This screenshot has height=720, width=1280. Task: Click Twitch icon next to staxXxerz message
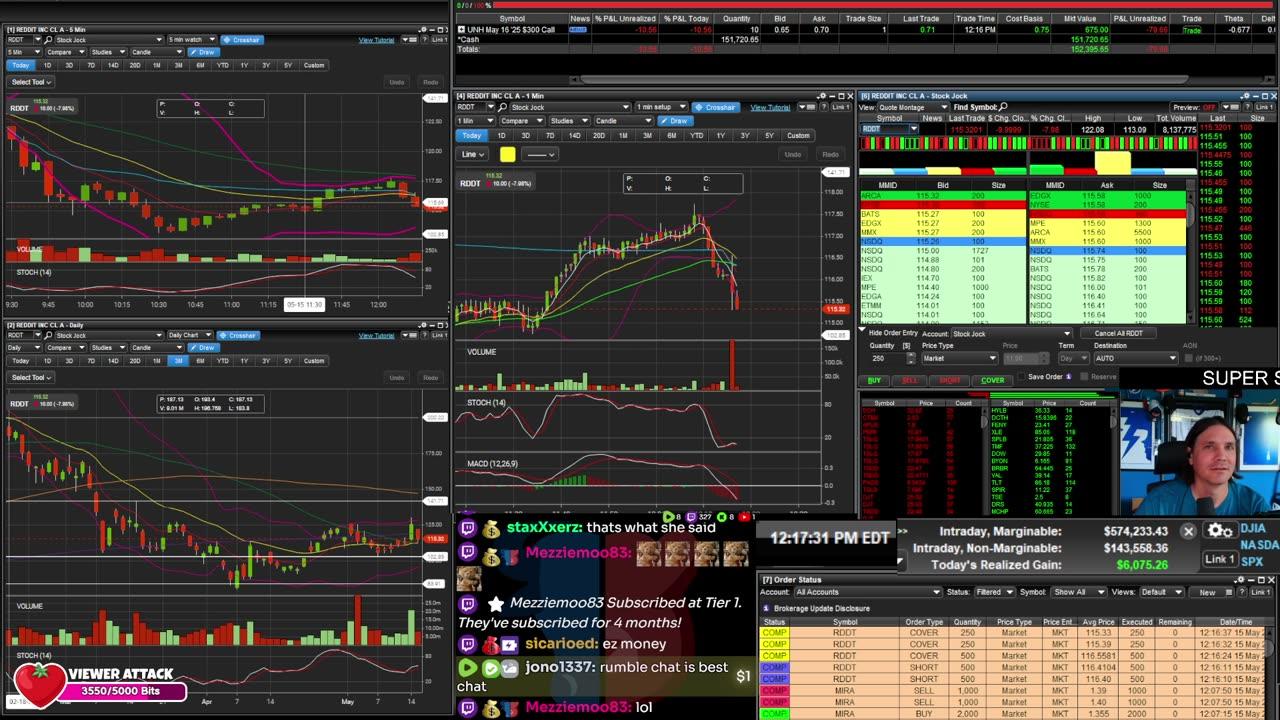[467, 527]
